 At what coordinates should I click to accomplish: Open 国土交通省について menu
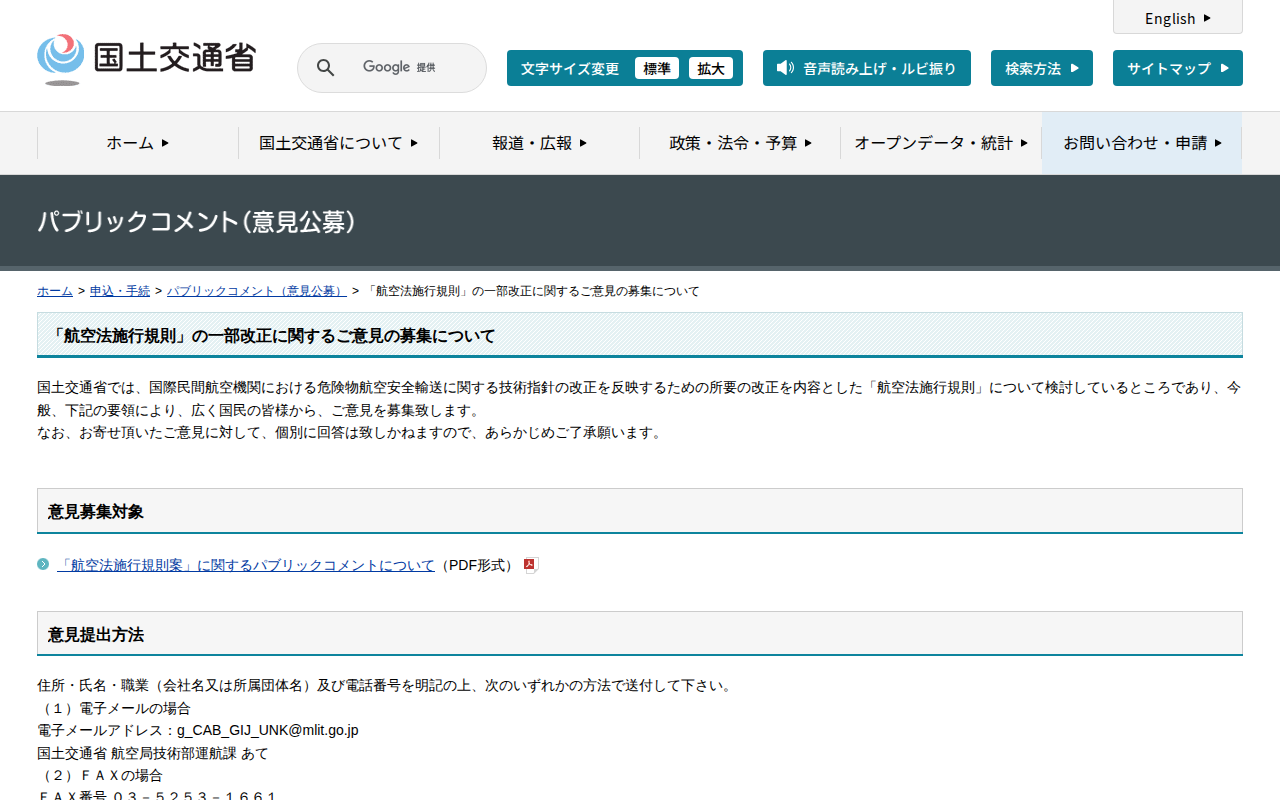(x=339, y=143)
